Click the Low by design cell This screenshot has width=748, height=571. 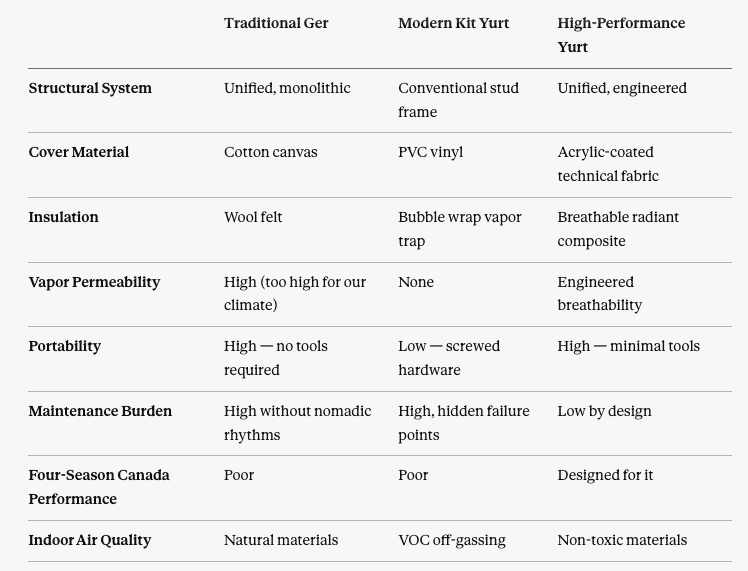tap(604, 411)
